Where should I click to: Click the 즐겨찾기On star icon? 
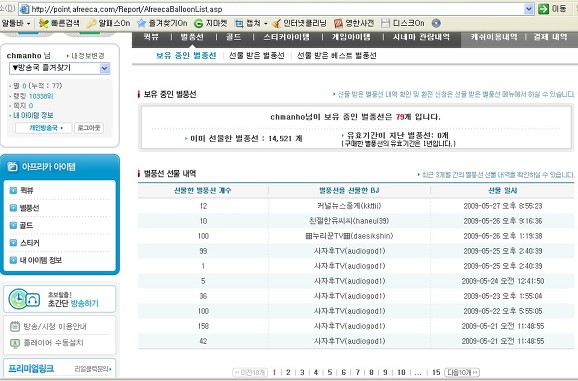[141, 24]
